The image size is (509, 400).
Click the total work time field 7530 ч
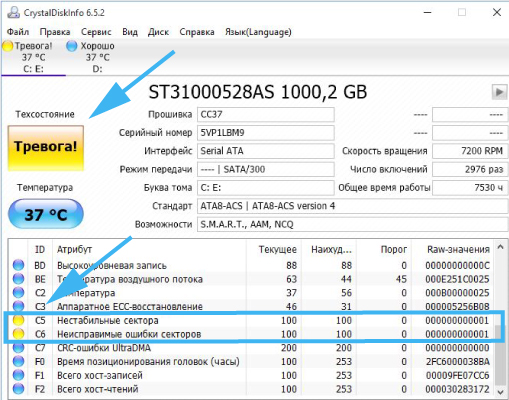470,188
